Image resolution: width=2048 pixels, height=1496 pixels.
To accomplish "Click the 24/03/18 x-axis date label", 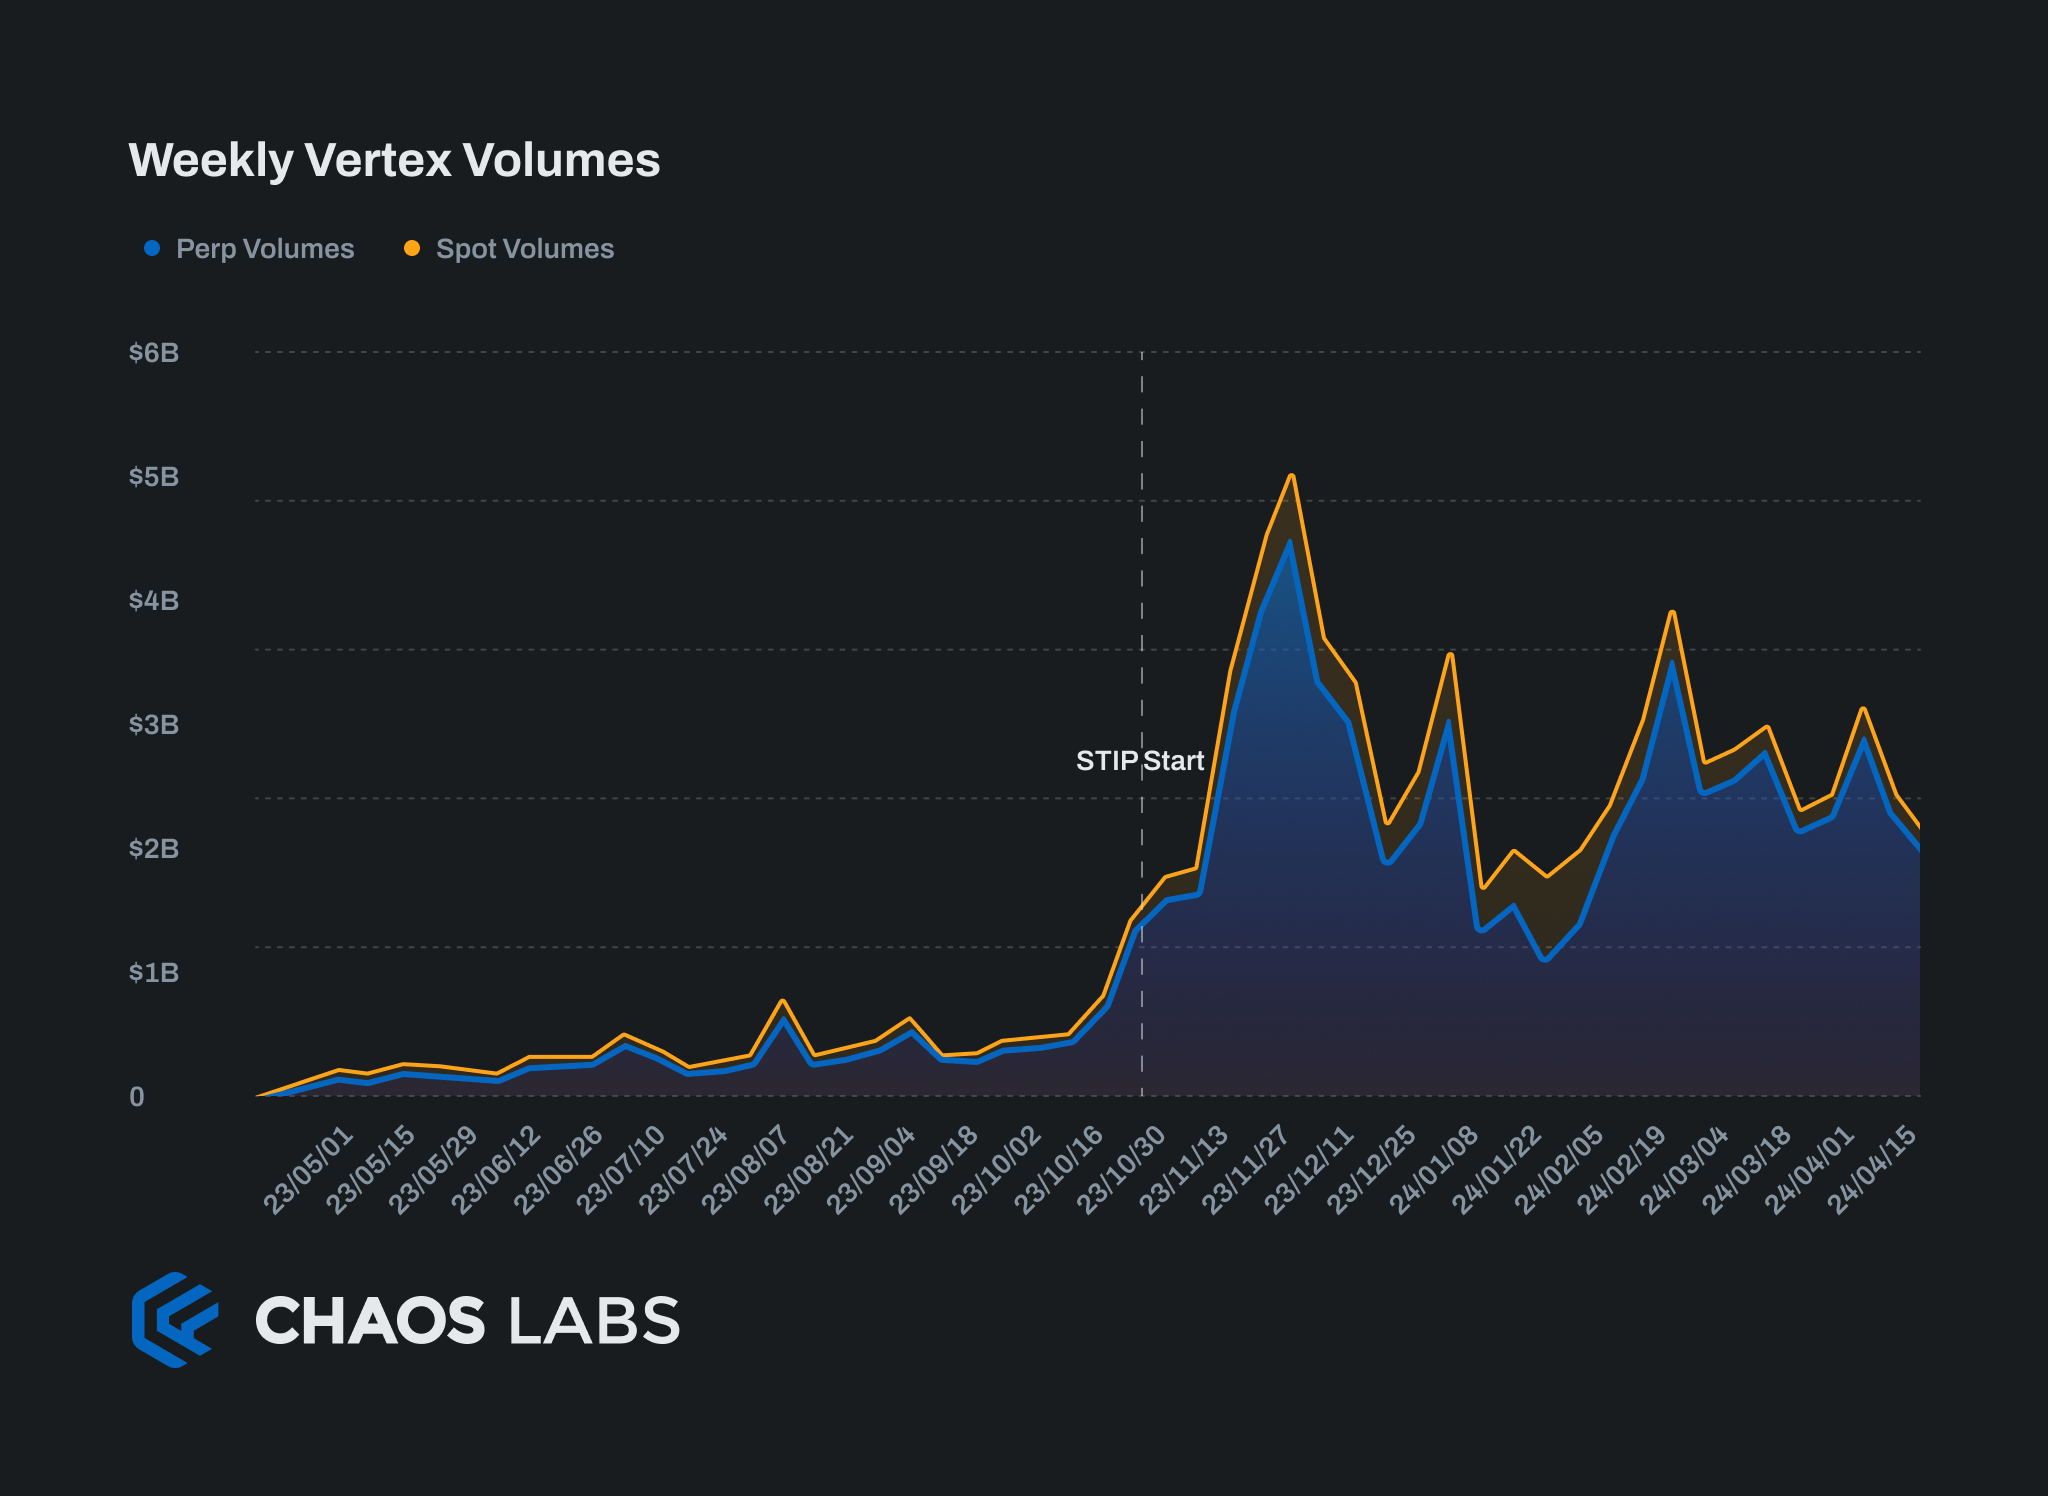I will pyautogui.click(x=1747, y=1170).
